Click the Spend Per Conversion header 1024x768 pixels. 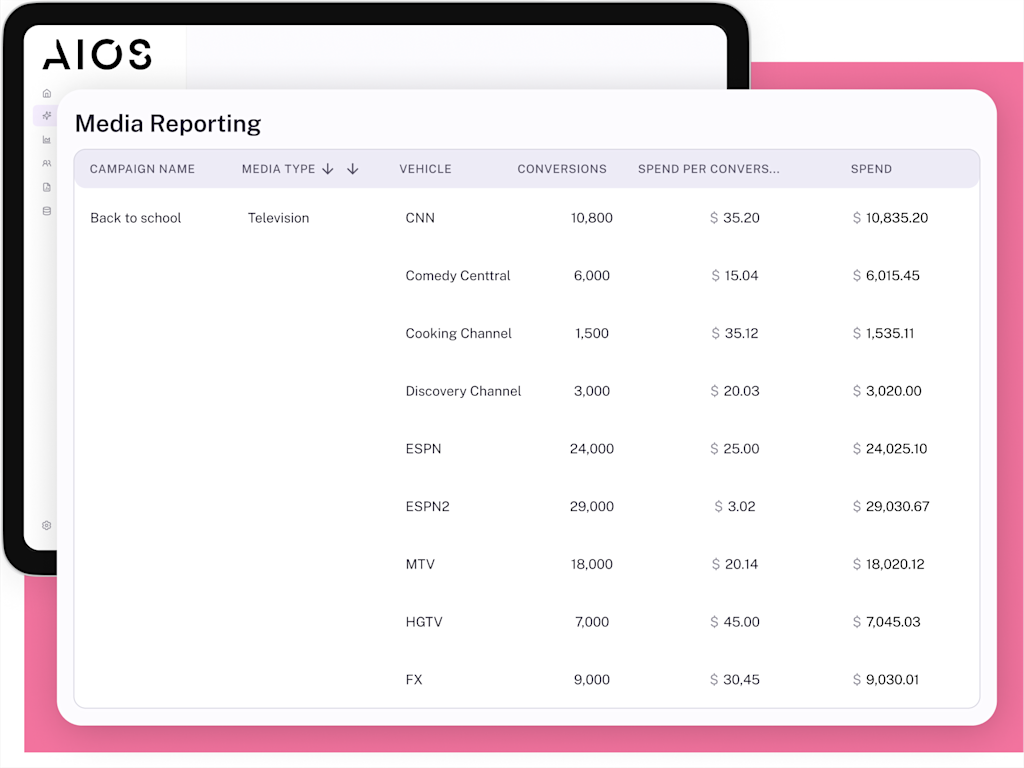click(709, 169)
